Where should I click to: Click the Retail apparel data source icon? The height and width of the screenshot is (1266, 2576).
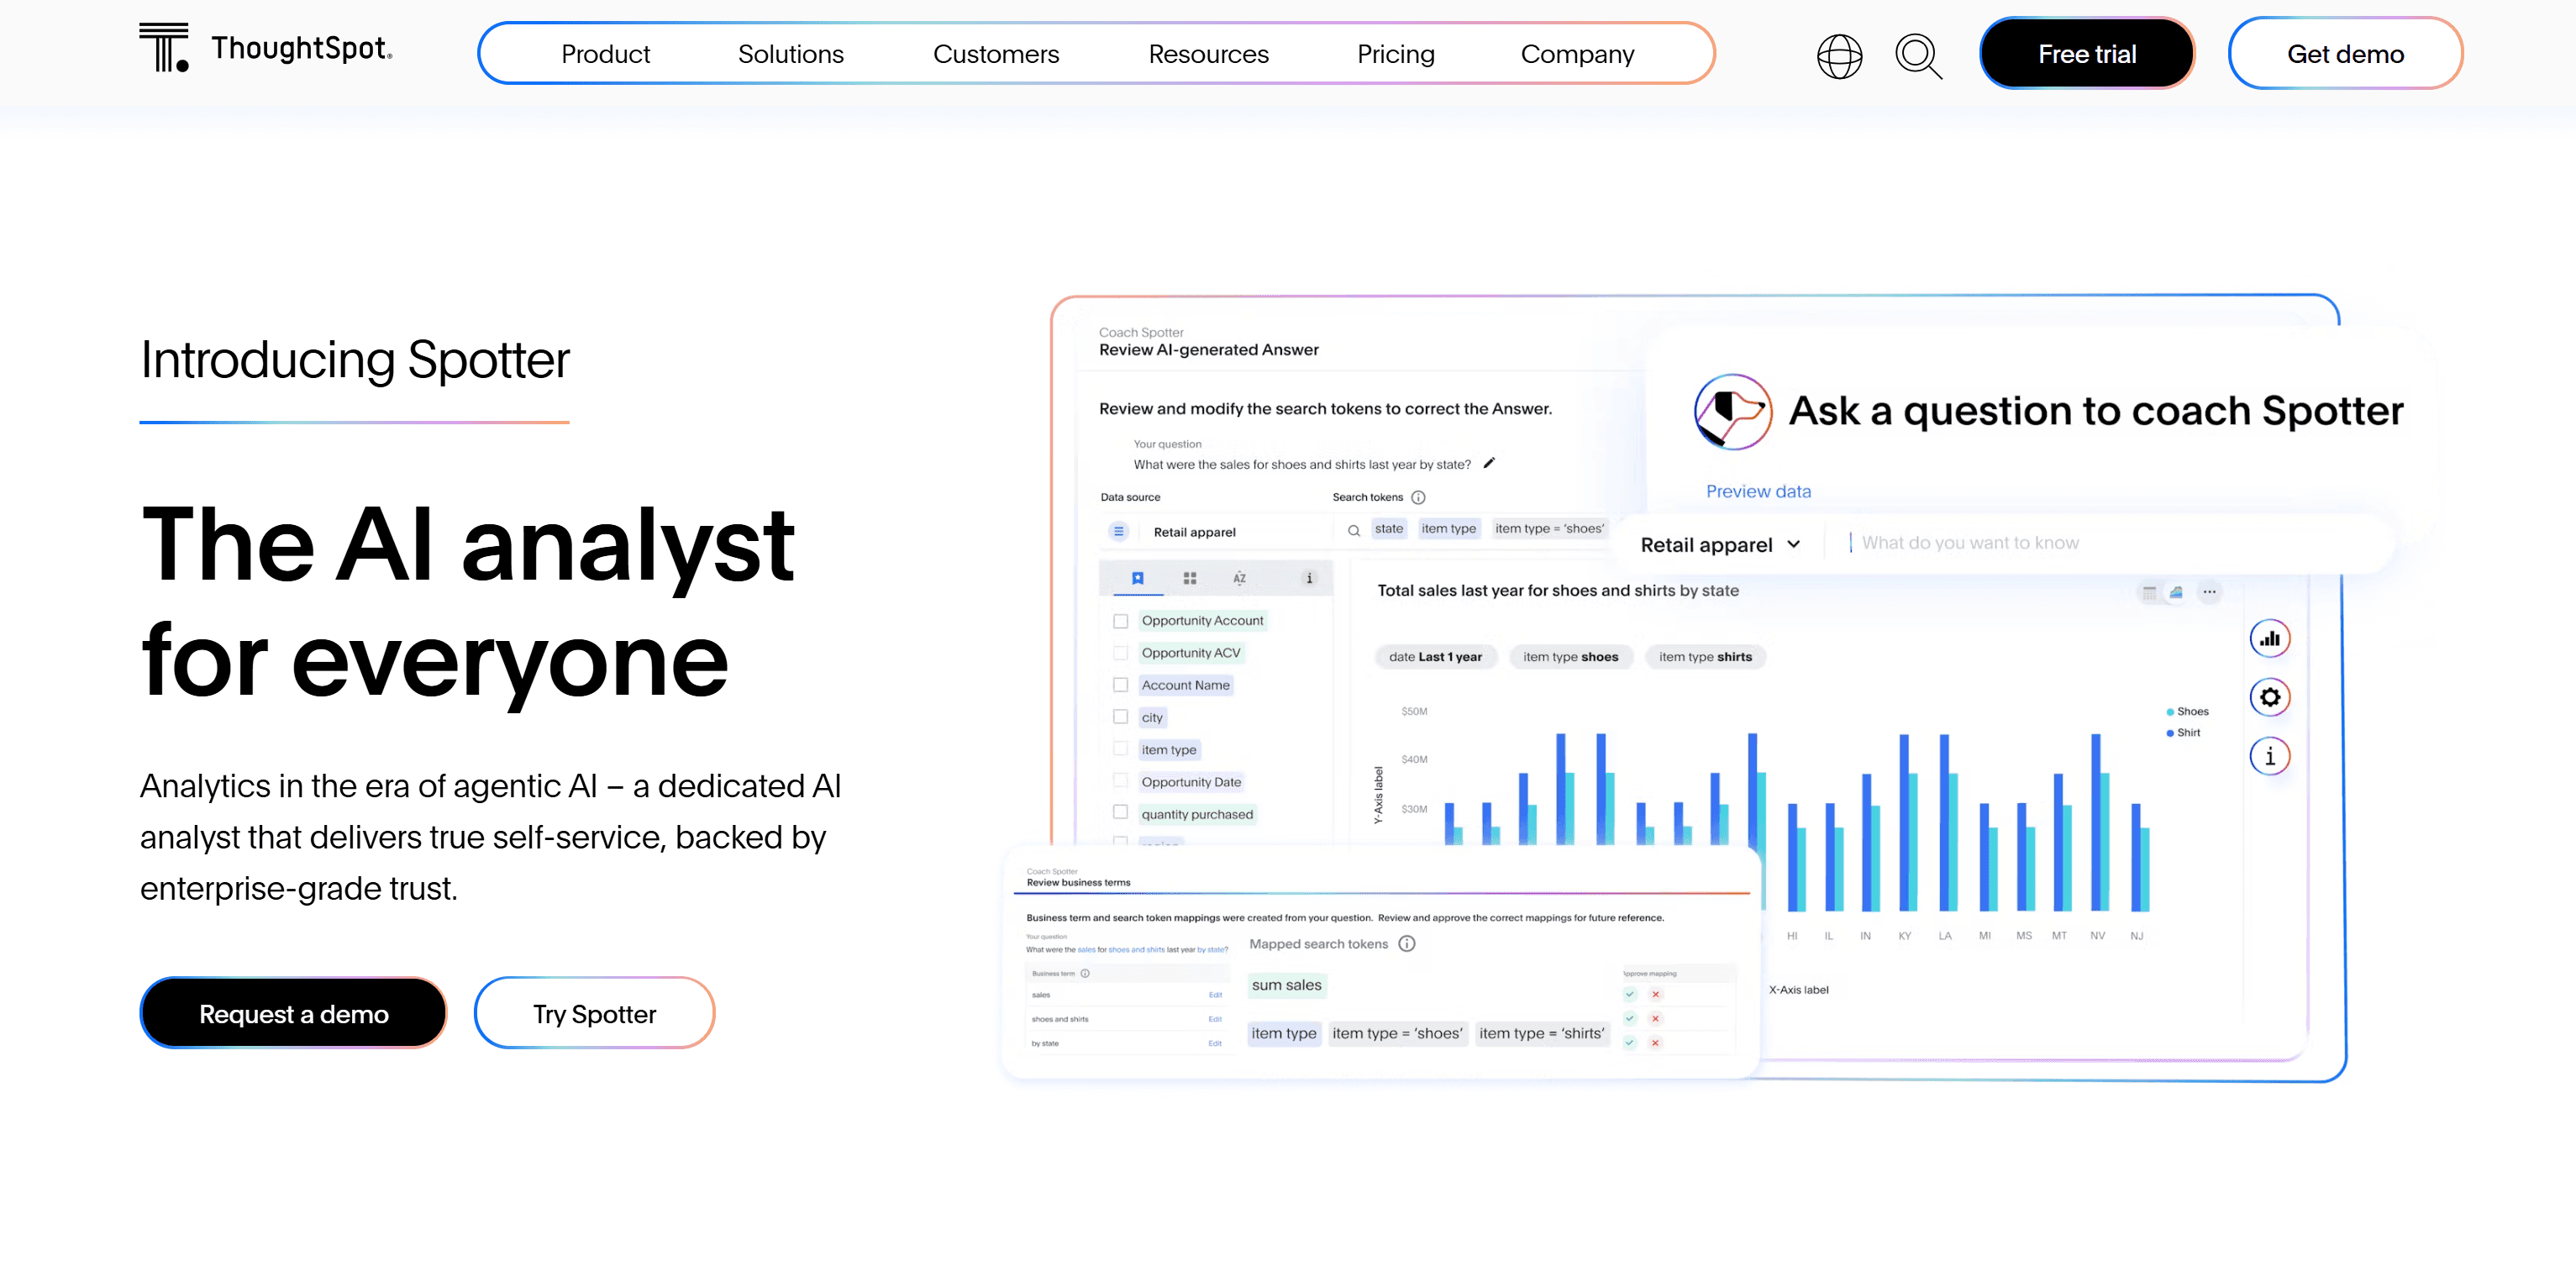pyautogui.click(x=1118, y=531)
